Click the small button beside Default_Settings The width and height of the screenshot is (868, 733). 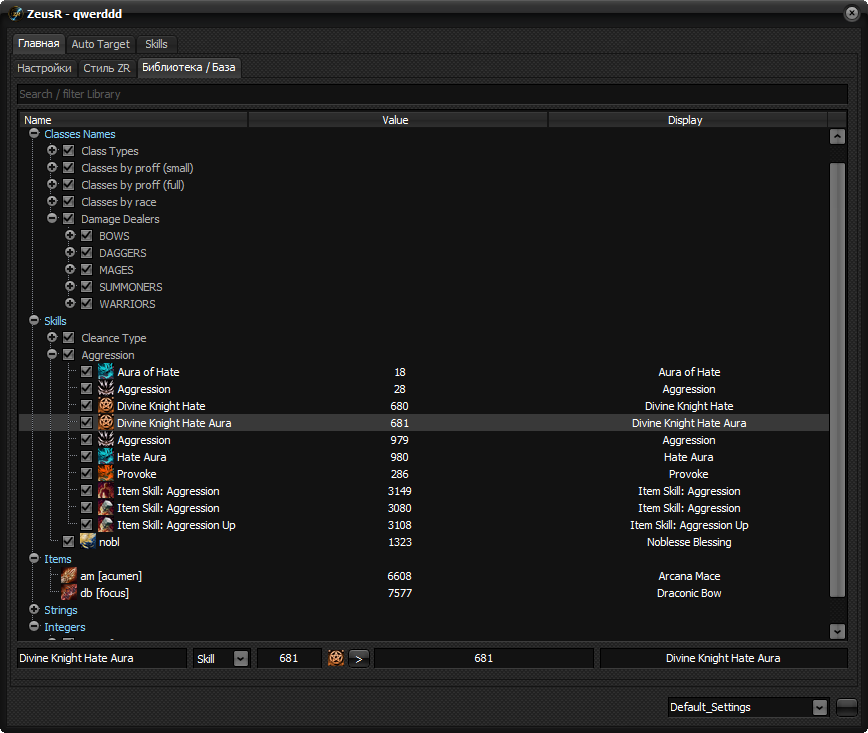click(x=846, y=707)
